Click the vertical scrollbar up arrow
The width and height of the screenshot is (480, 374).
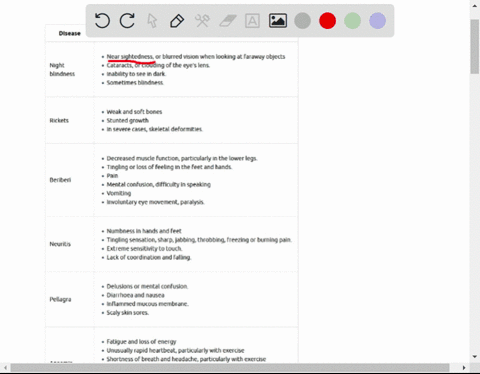click(x=475, y=6)
